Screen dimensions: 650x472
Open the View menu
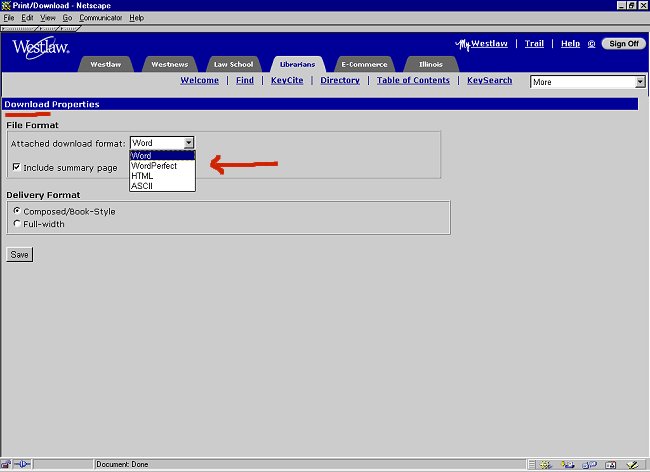48,18
